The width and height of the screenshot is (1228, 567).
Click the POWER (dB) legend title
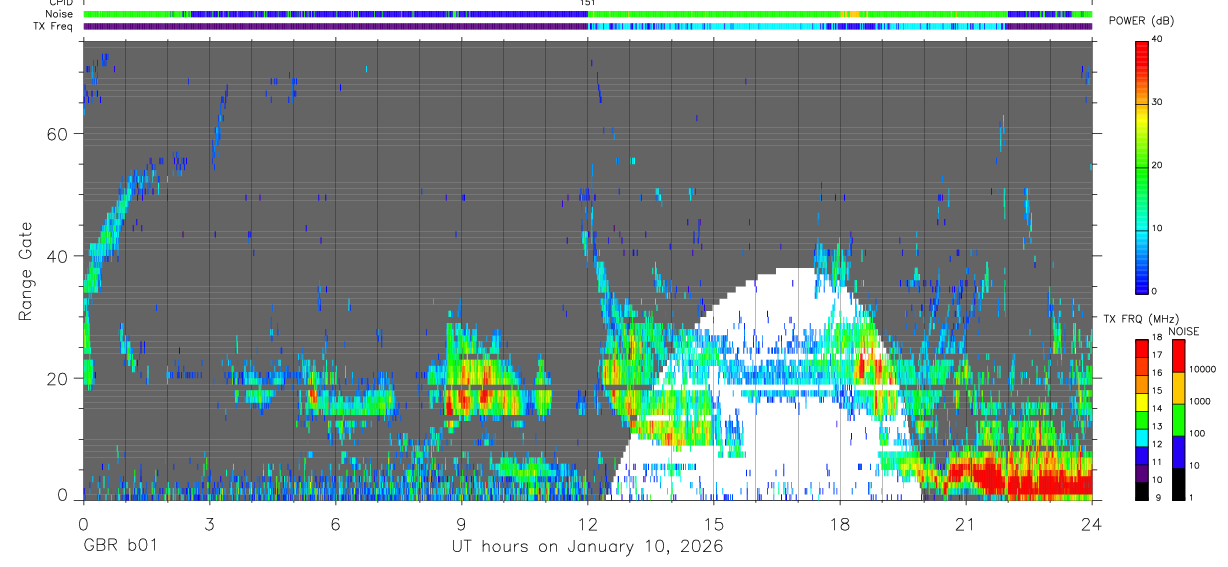pyautogui.click(x=1142, y=22)
